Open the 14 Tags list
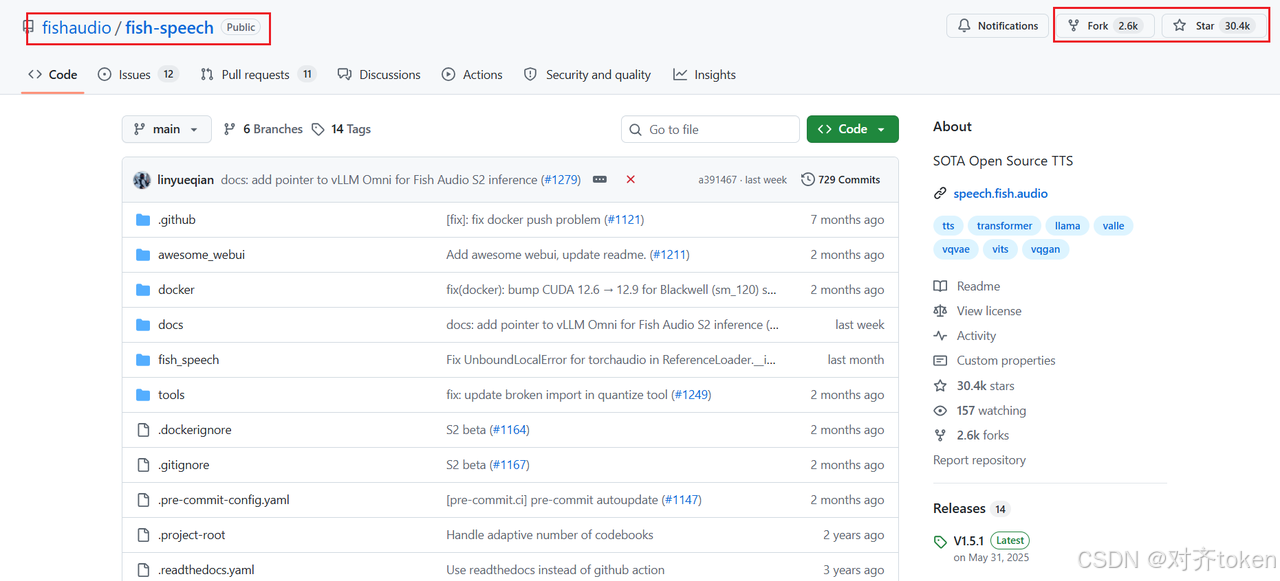 [x=341, y=129]
